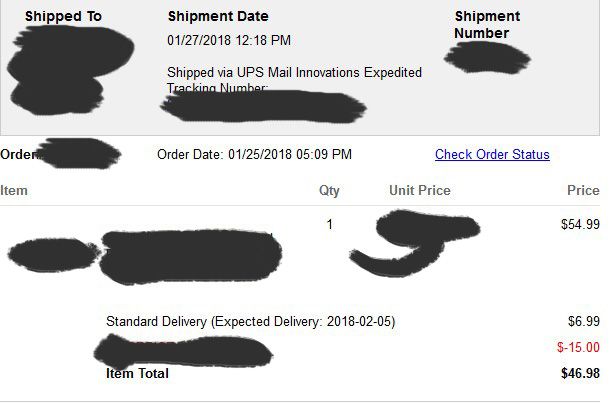Click the Price column header
Viewport: 612px width, 403px height.
coord(582,190)
